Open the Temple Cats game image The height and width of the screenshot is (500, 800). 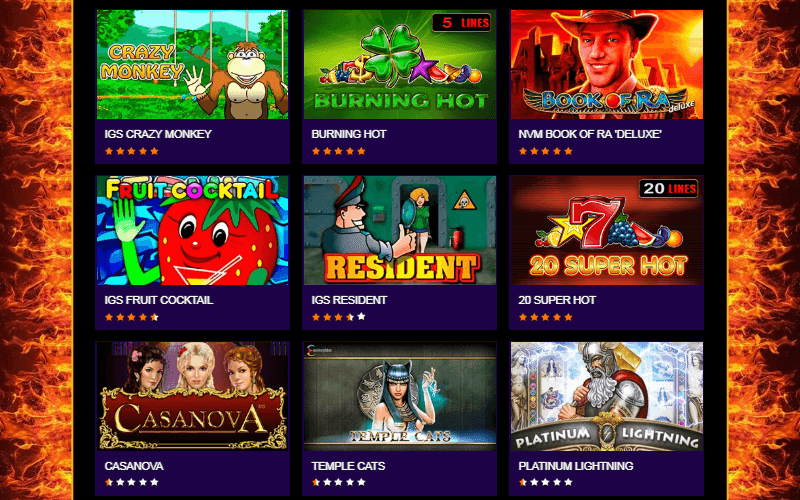pyautogui.click(x=399, y=396)
